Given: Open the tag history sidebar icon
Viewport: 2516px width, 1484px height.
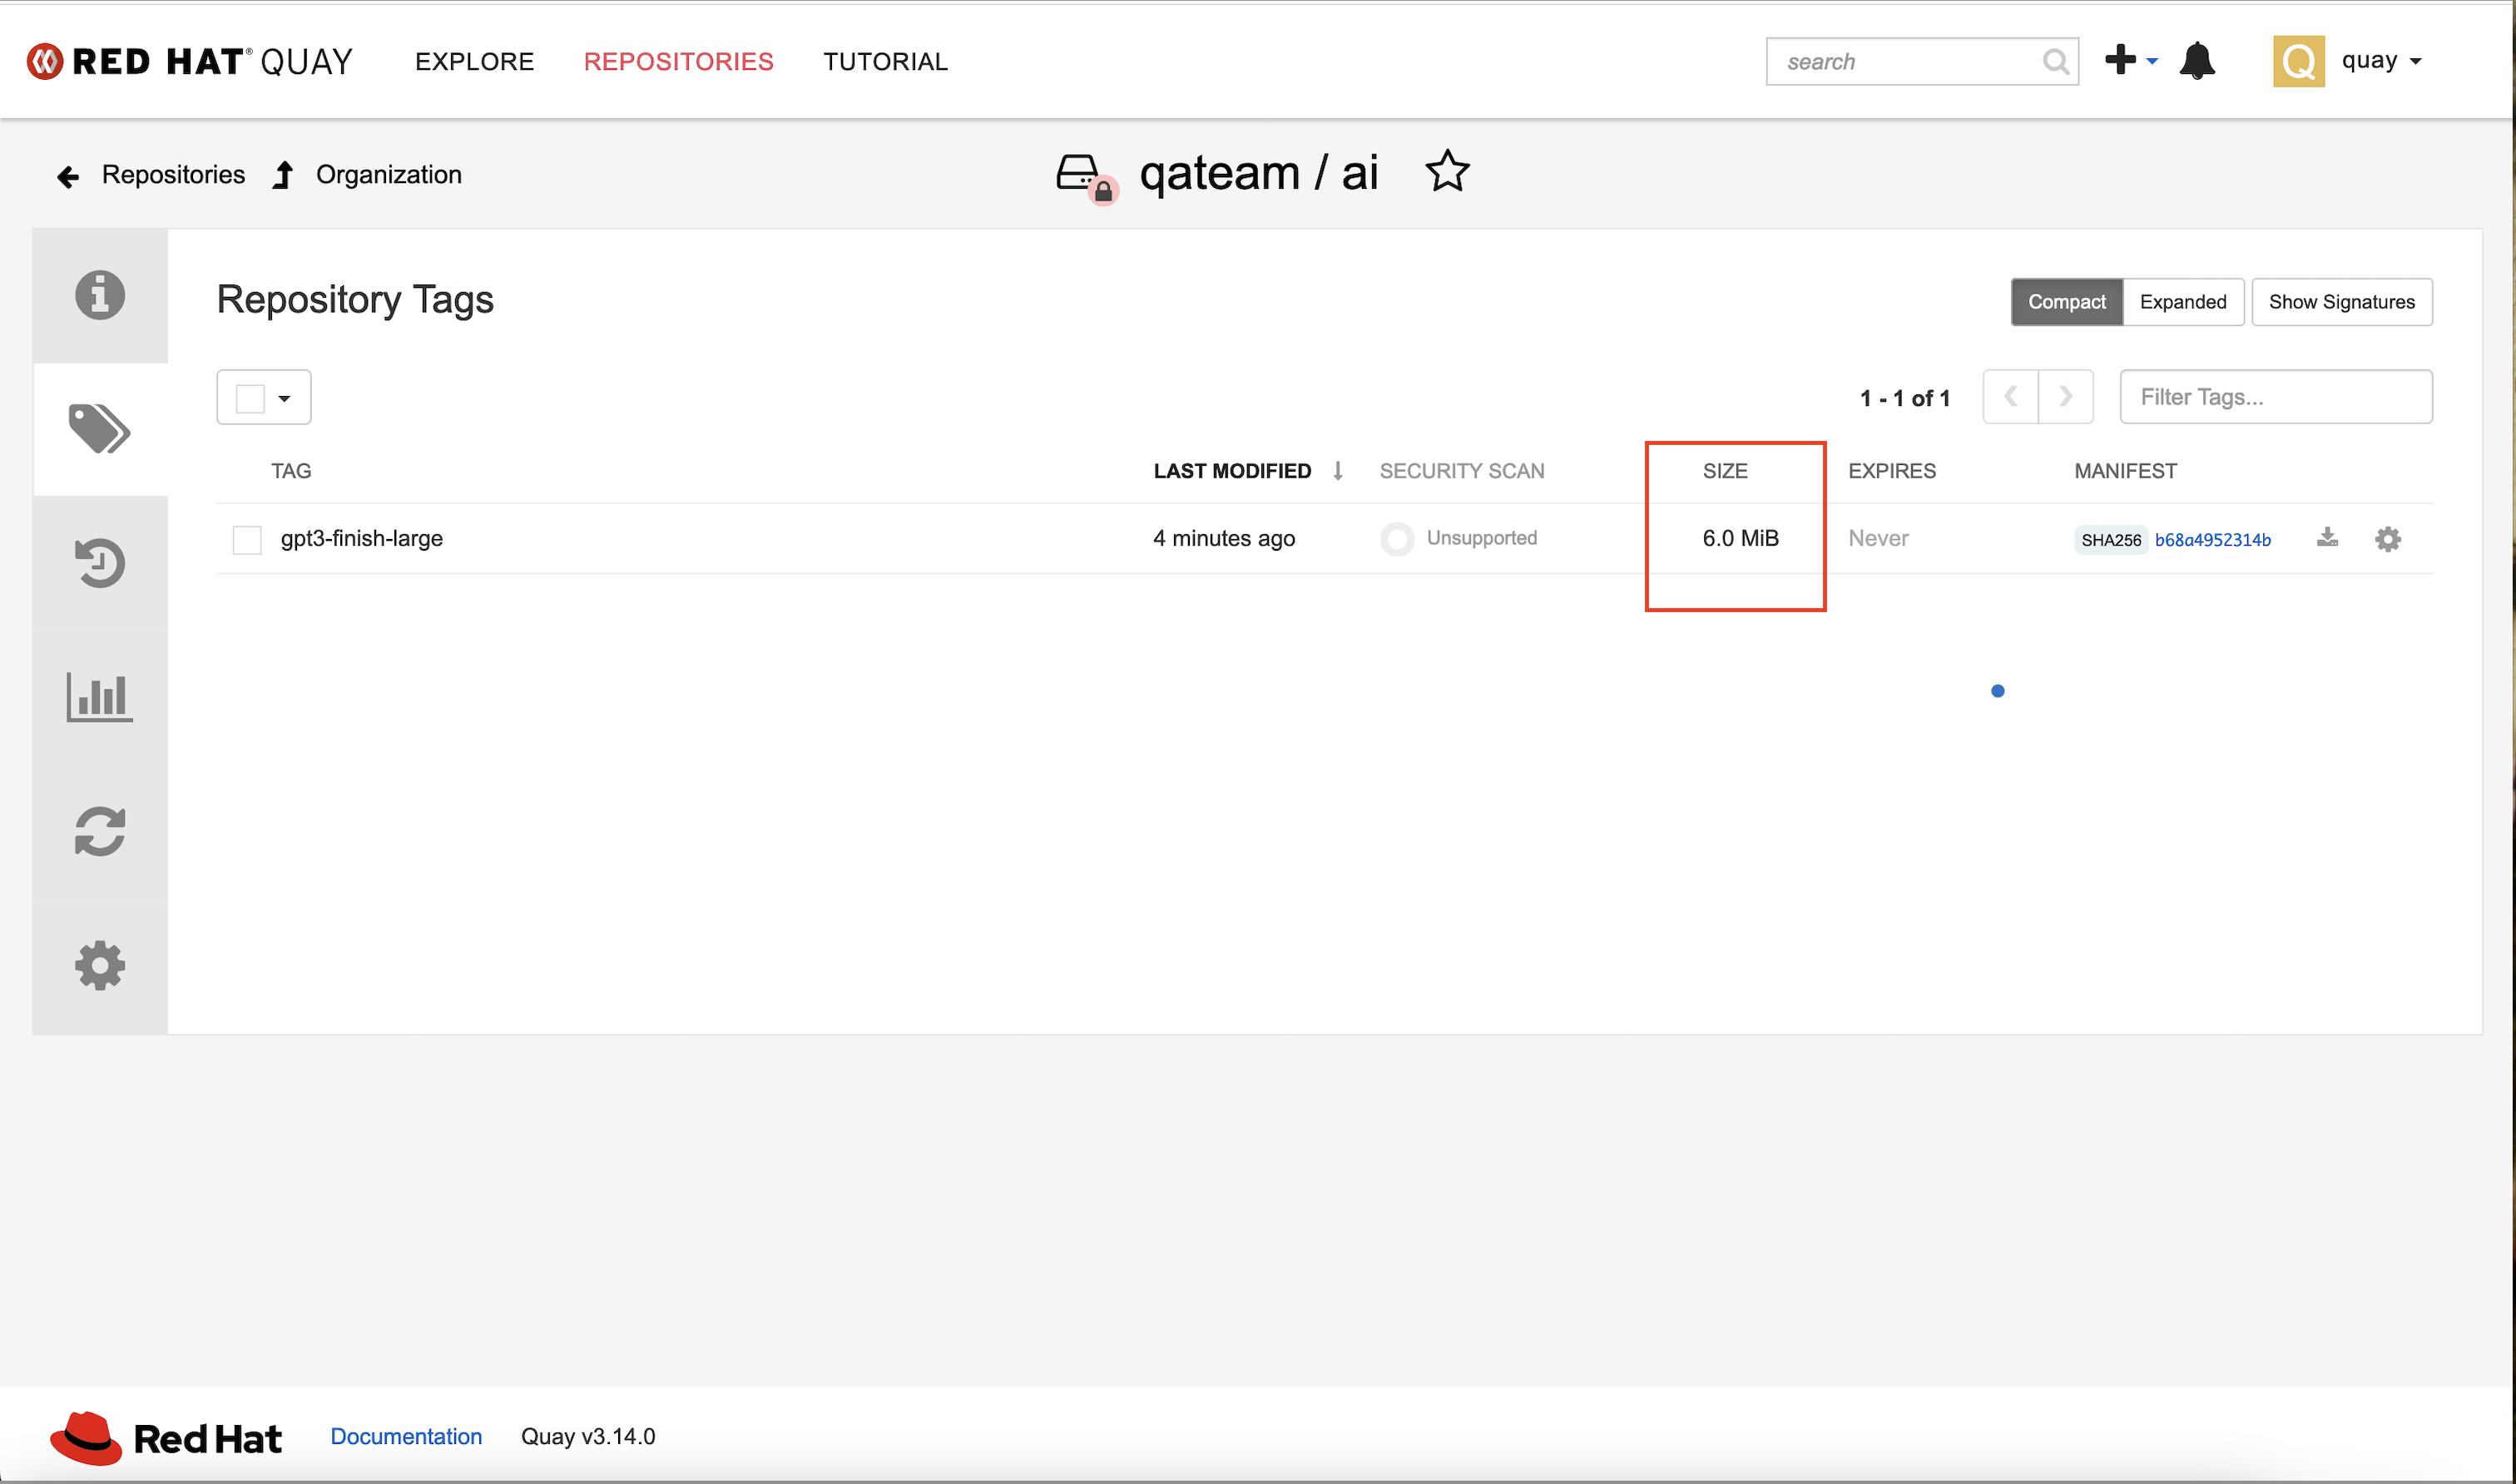Looking at the screenshot, I should [99, 563].
